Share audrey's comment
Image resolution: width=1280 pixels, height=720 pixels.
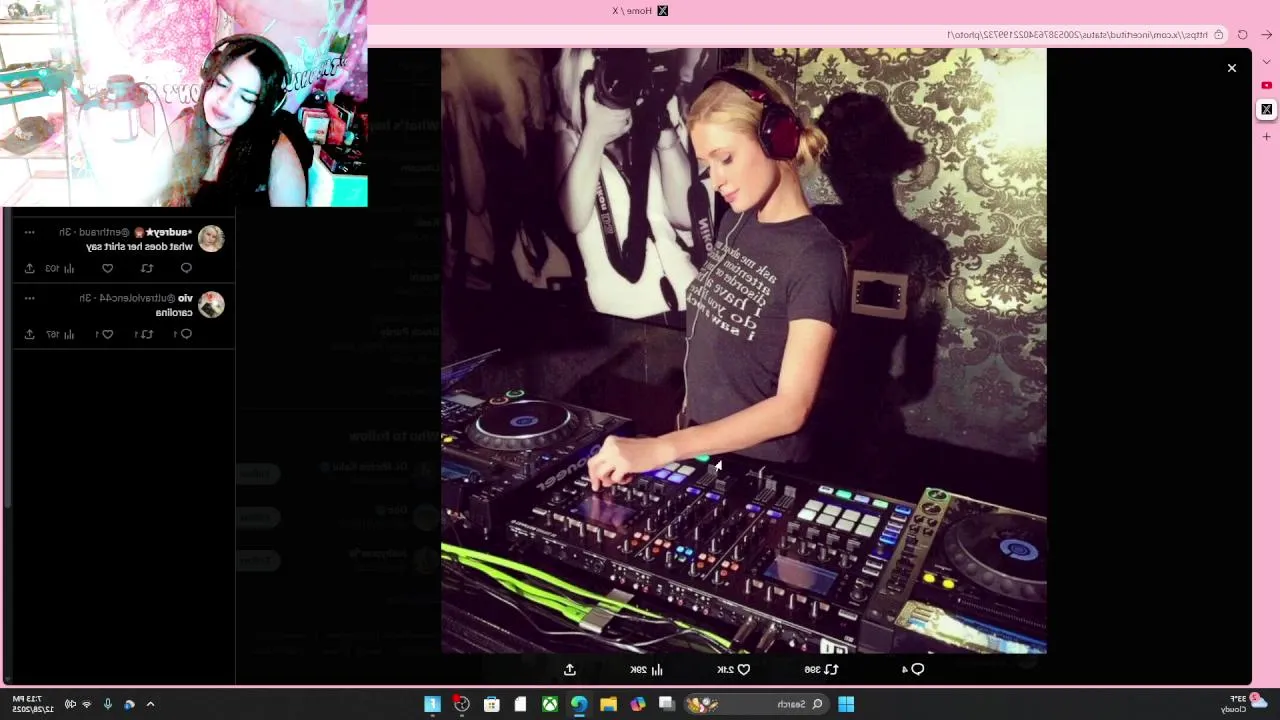pos(29,268)
